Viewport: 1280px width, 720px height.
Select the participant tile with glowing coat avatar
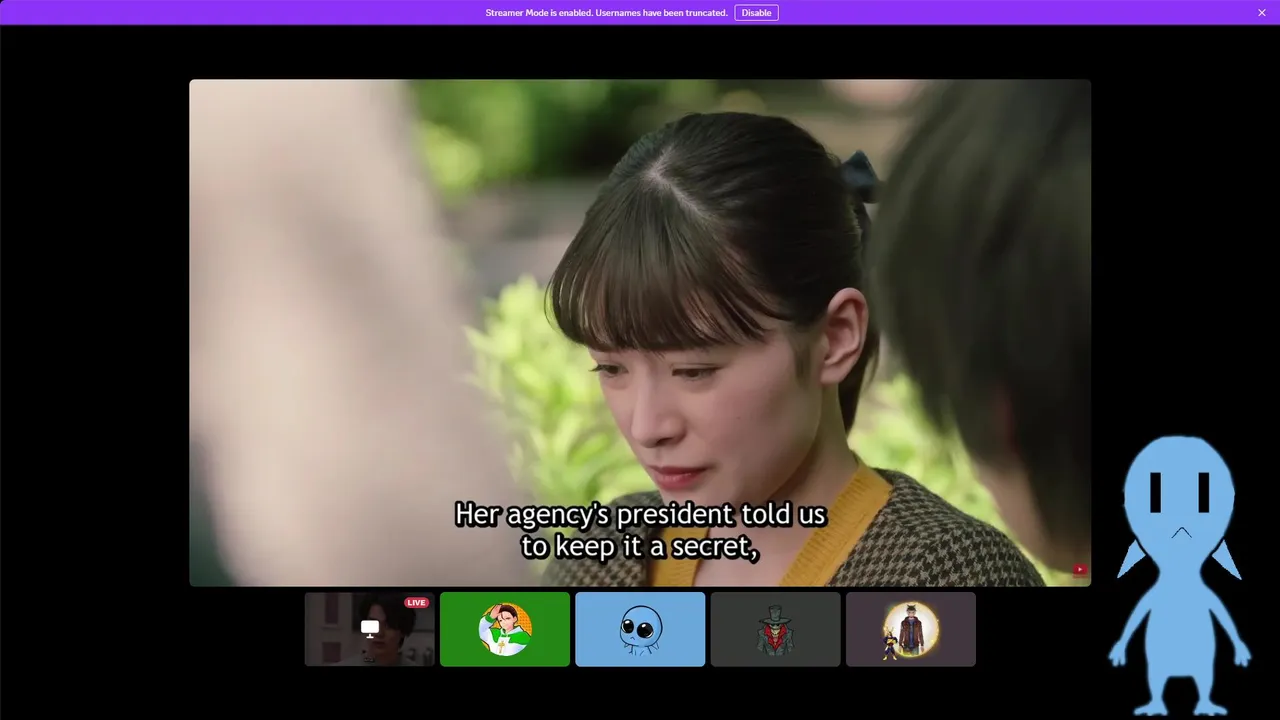(911, 629)
